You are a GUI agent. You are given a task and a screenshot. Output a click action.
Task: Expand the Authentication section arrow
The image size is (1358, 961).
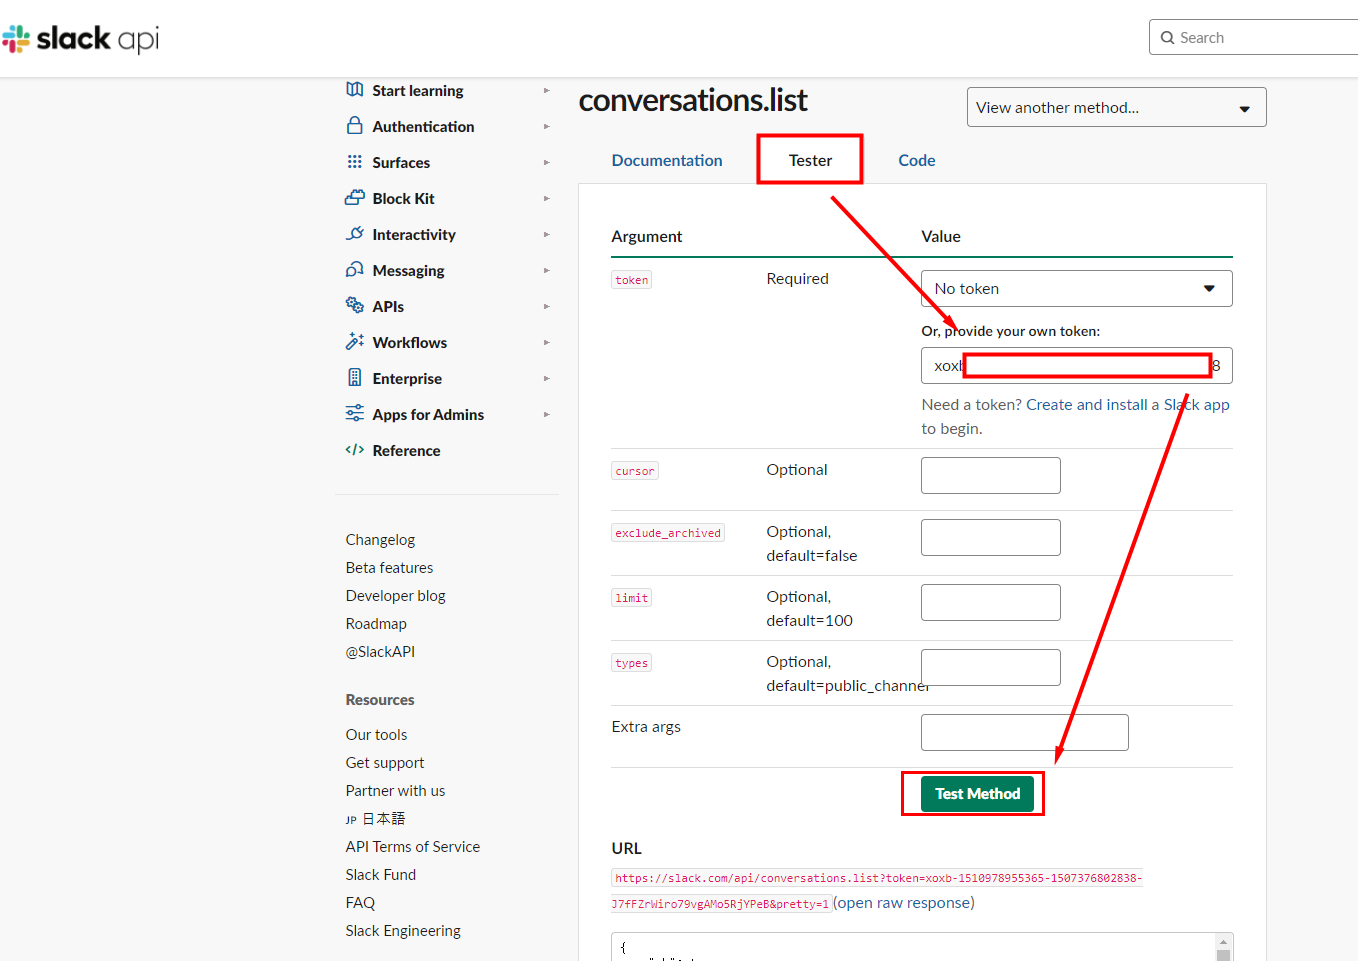[546, 127]
